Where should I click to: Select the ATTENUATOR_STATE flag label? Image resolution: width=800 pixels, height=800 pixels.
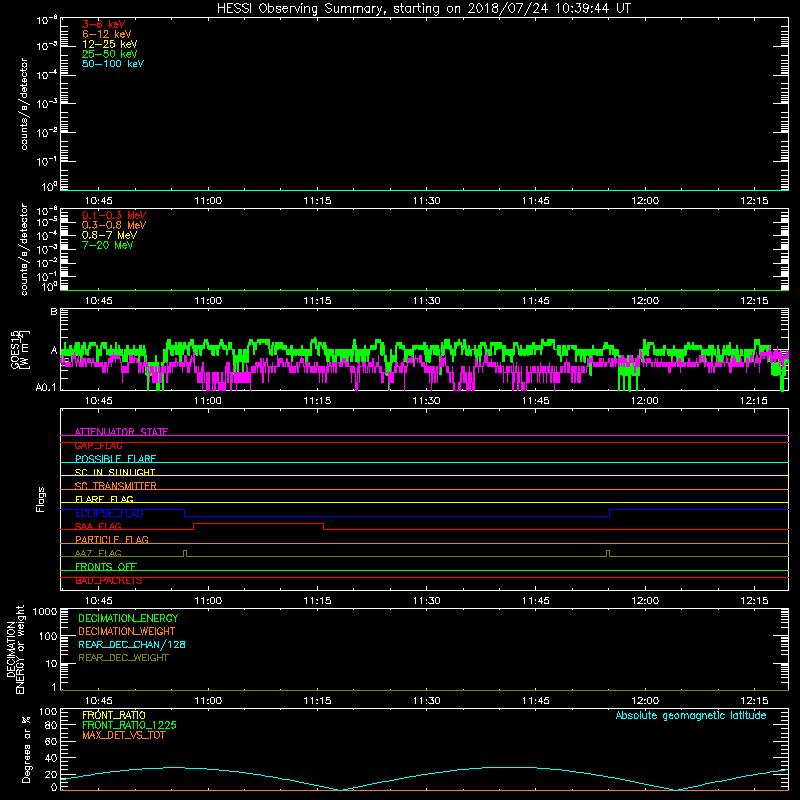click(121, 432)
